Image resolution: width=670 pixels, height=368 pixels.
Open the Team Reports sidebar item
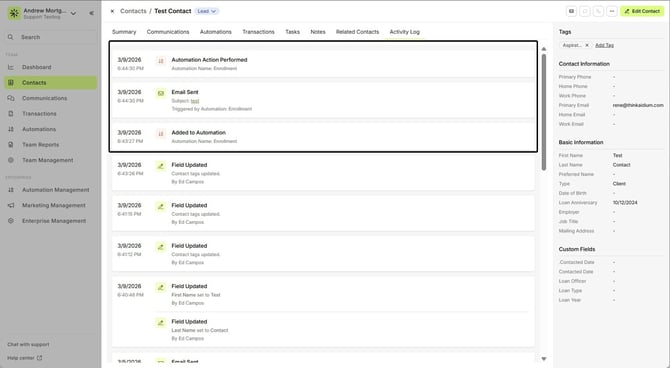[50, 144]
